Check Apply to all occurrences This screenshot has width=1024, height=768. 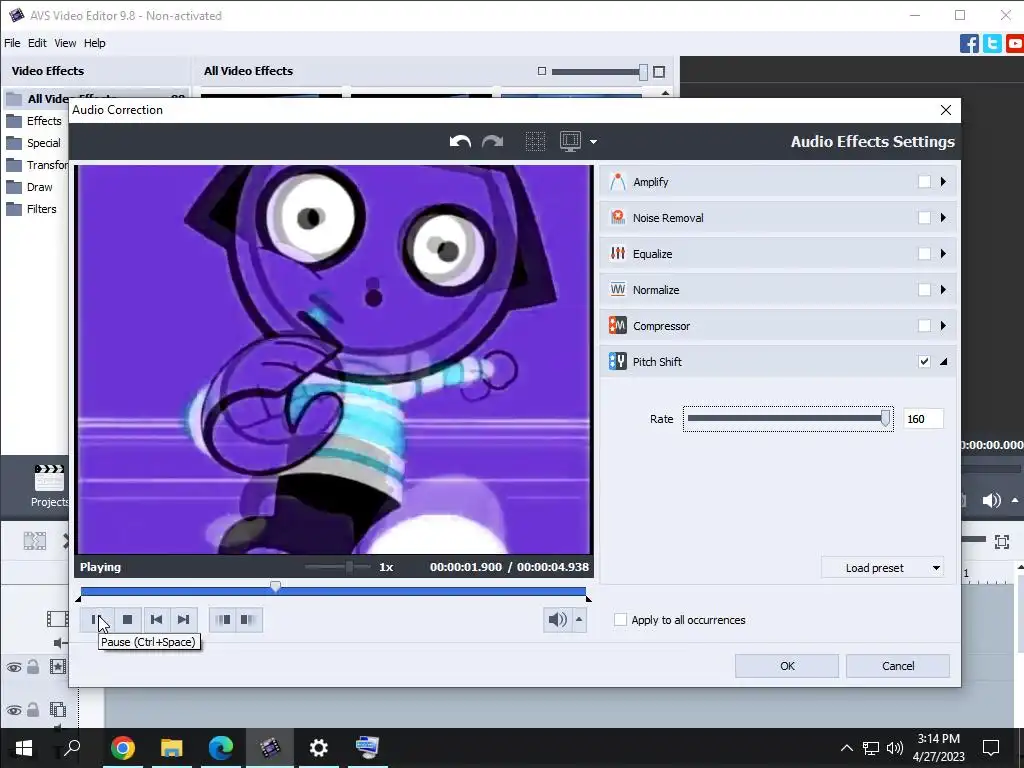coord(620,620)
